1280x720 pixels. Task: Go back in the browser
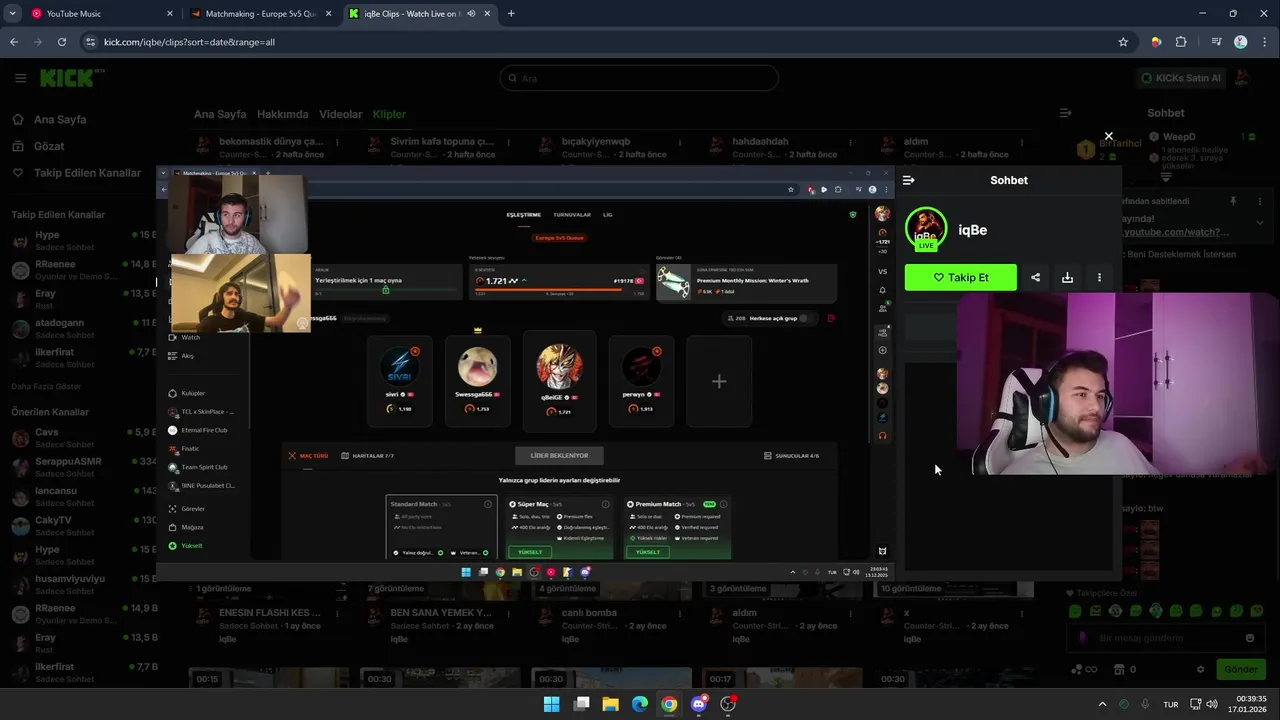click(14, 42)
